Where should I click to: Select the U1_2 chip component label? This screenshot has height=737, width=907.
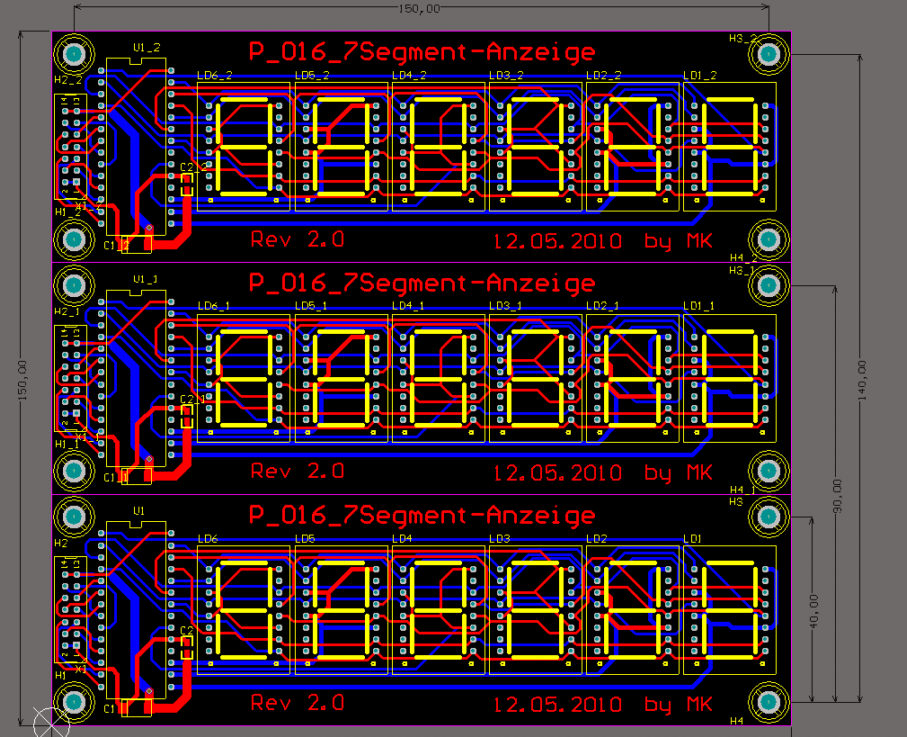(x=146, y=47)
